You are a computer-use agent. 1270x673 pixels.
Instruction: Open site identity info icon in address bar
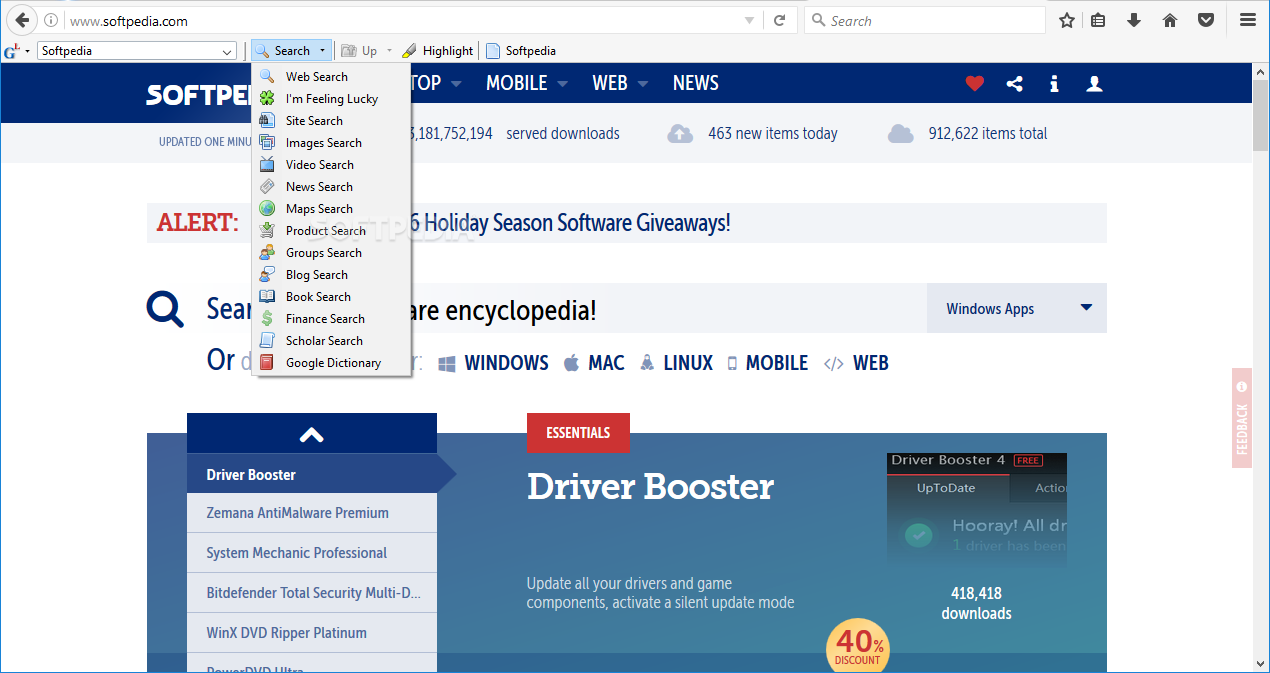[x=51, y=20]
